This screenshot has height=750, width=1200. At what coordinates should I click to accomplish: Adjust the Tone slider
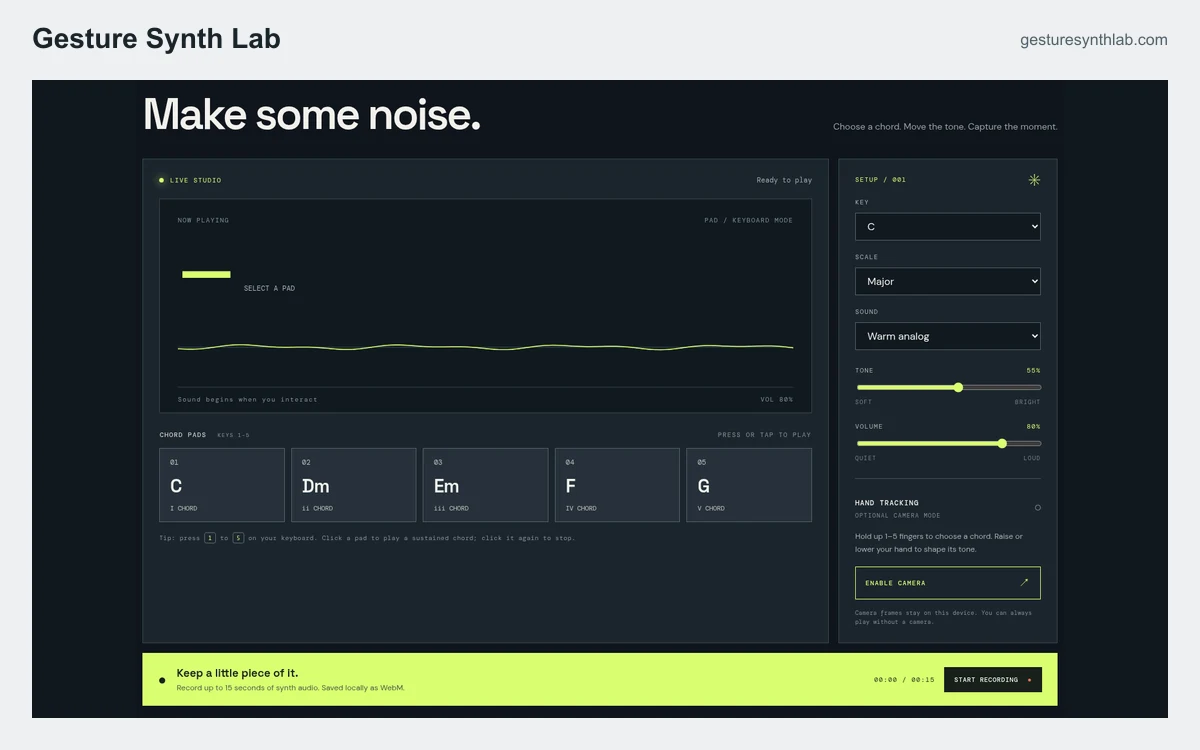click(948, 387)
